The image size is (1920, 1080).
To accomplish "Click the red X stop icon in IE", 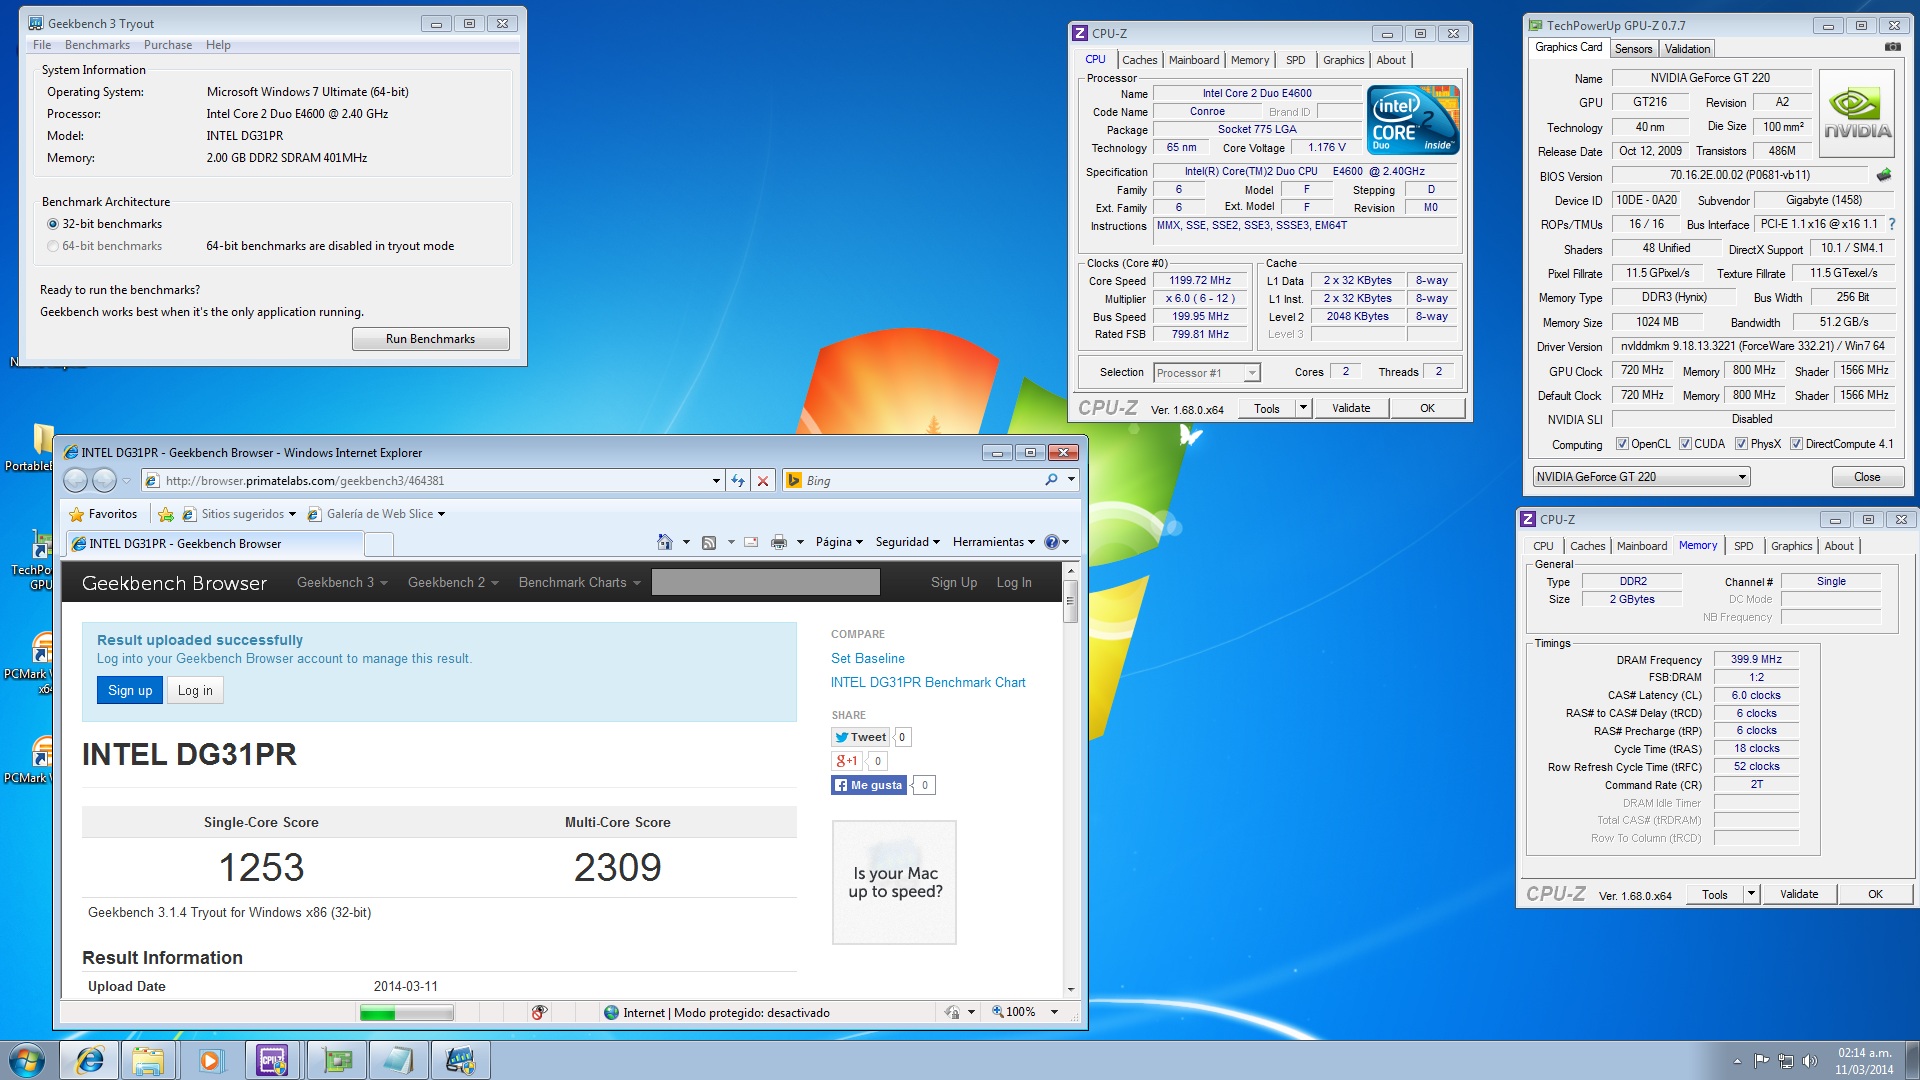I will point(763,481).
